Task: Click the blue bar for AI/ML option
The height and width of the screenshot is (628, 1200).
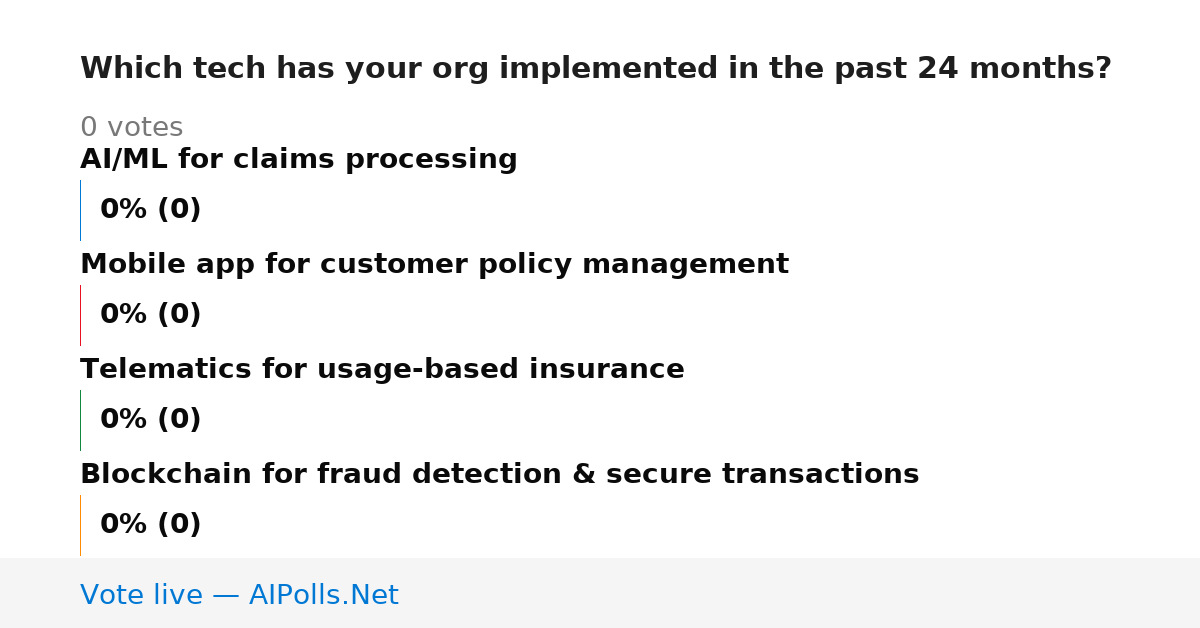Action: click(80, 210)
